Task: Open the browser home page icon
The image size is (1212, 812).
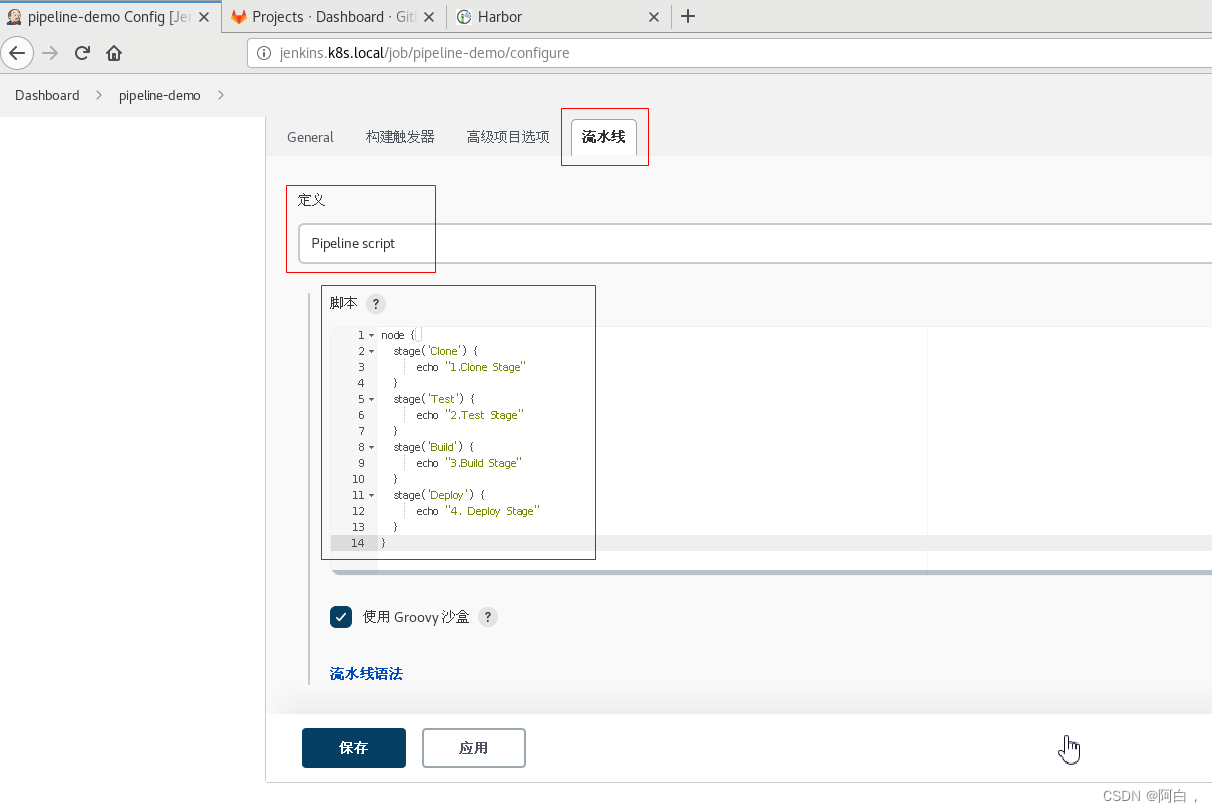Action: 114,53
